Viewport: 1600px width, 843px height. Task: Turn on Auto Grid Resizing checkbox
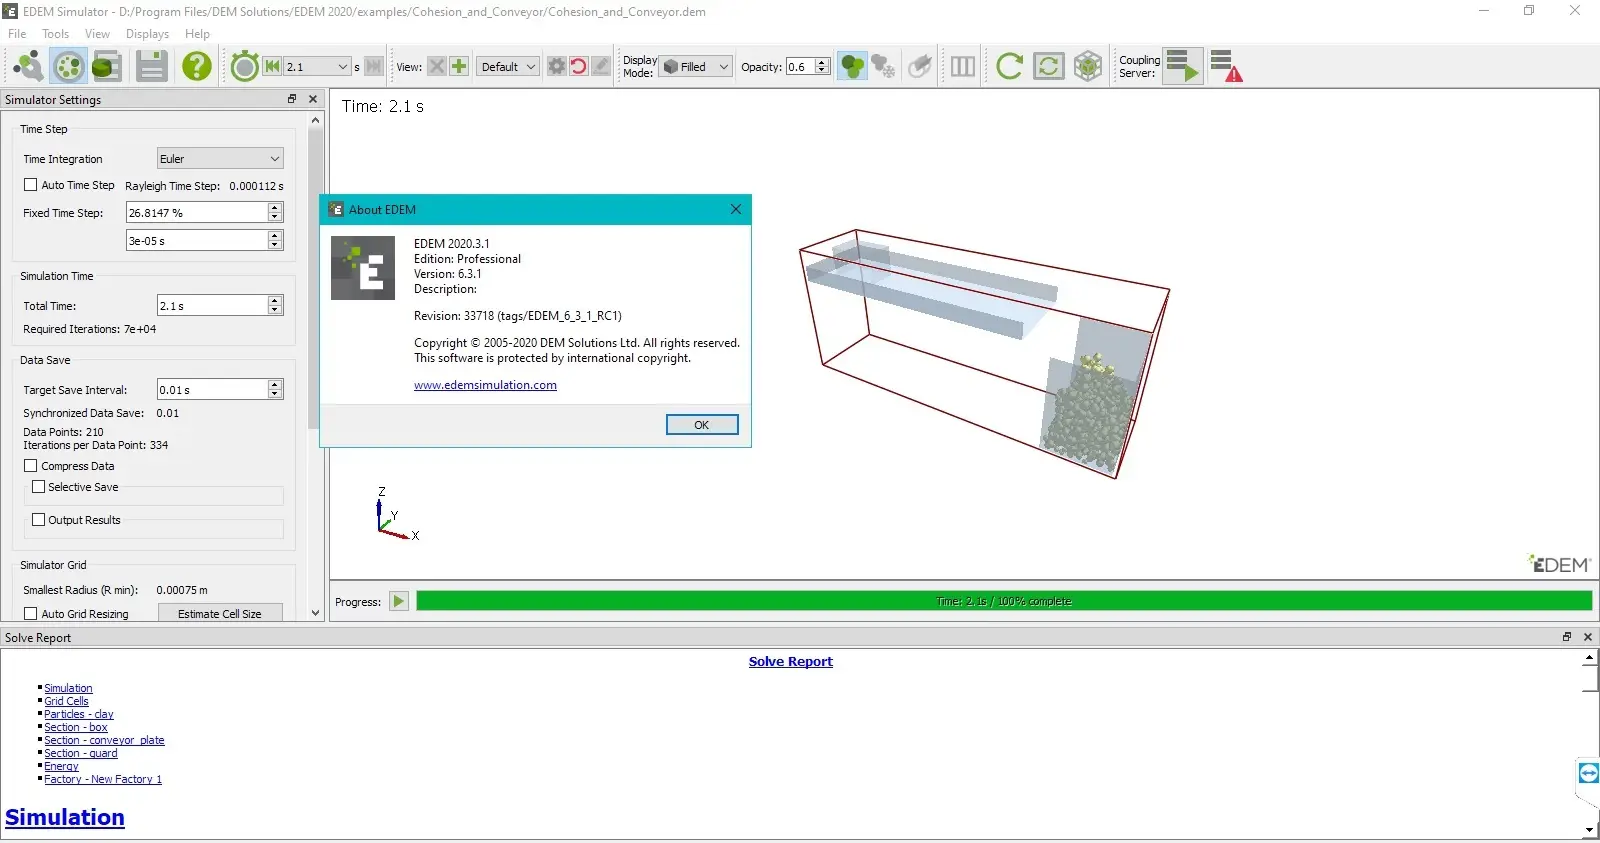31,614
